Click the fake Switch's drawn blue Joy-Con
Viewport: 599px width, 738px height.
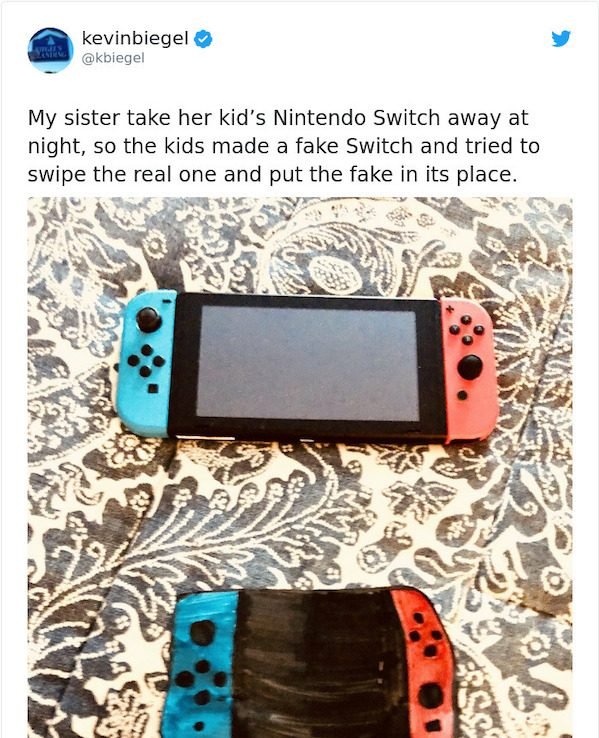click(200, 665)
